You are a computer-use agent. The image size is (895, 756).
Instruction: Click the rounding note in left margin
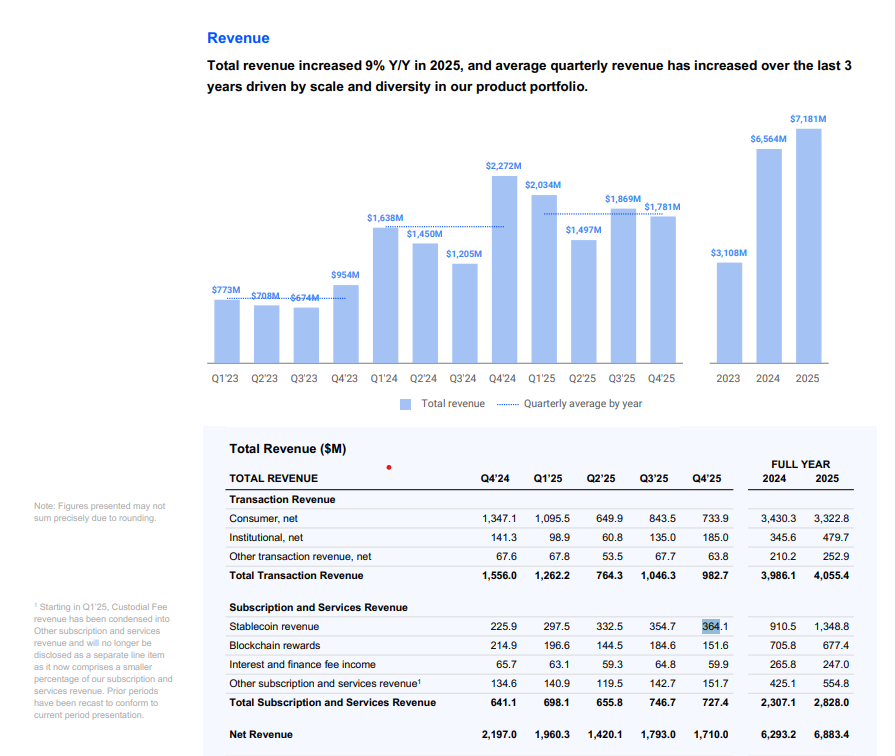click(x=99, y=512)
